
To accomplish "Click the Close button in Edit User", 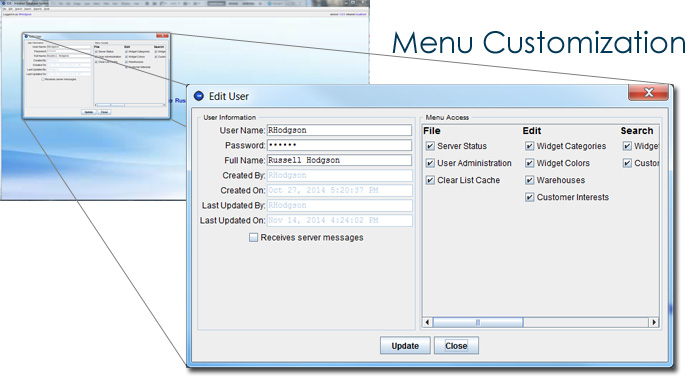I will (456, 346).
